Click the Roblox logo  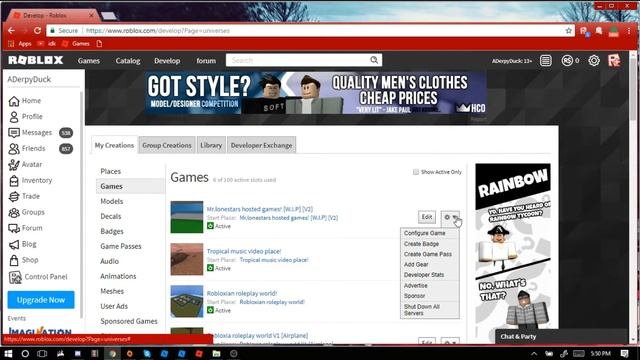[36, 60]
